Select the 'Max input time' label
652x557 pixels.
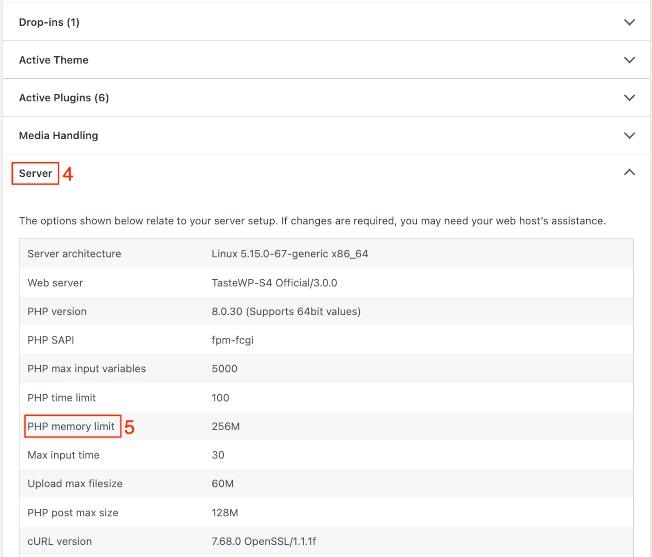tap(63, 455)
